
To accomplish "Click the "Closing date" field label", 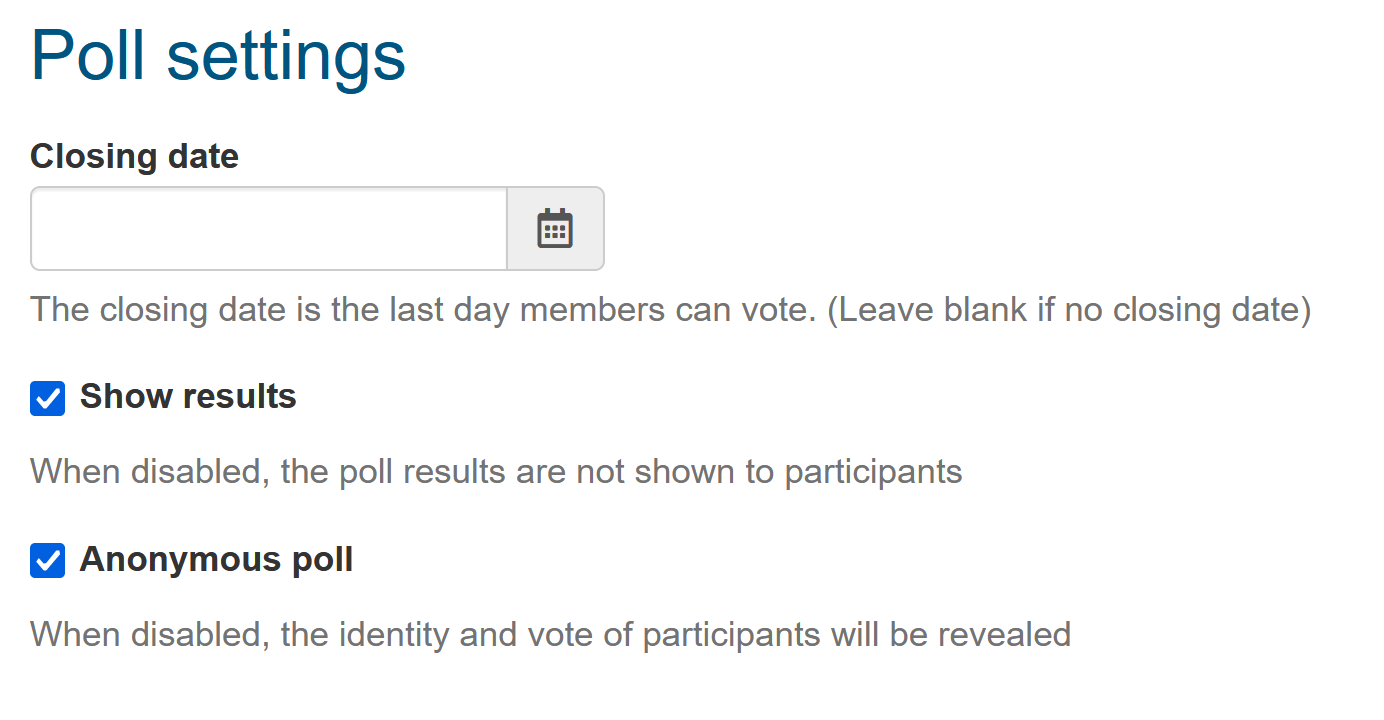I will click(x=134, y=157).
